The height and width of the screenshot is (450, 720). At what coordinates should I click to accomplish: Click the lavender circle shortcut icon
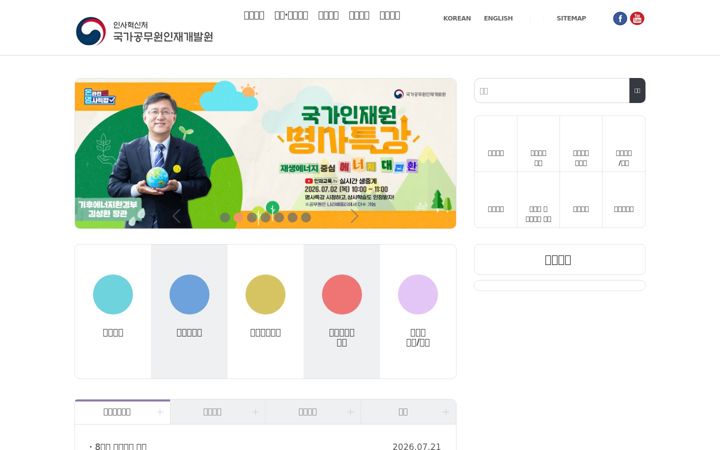(x=418, y=294)
